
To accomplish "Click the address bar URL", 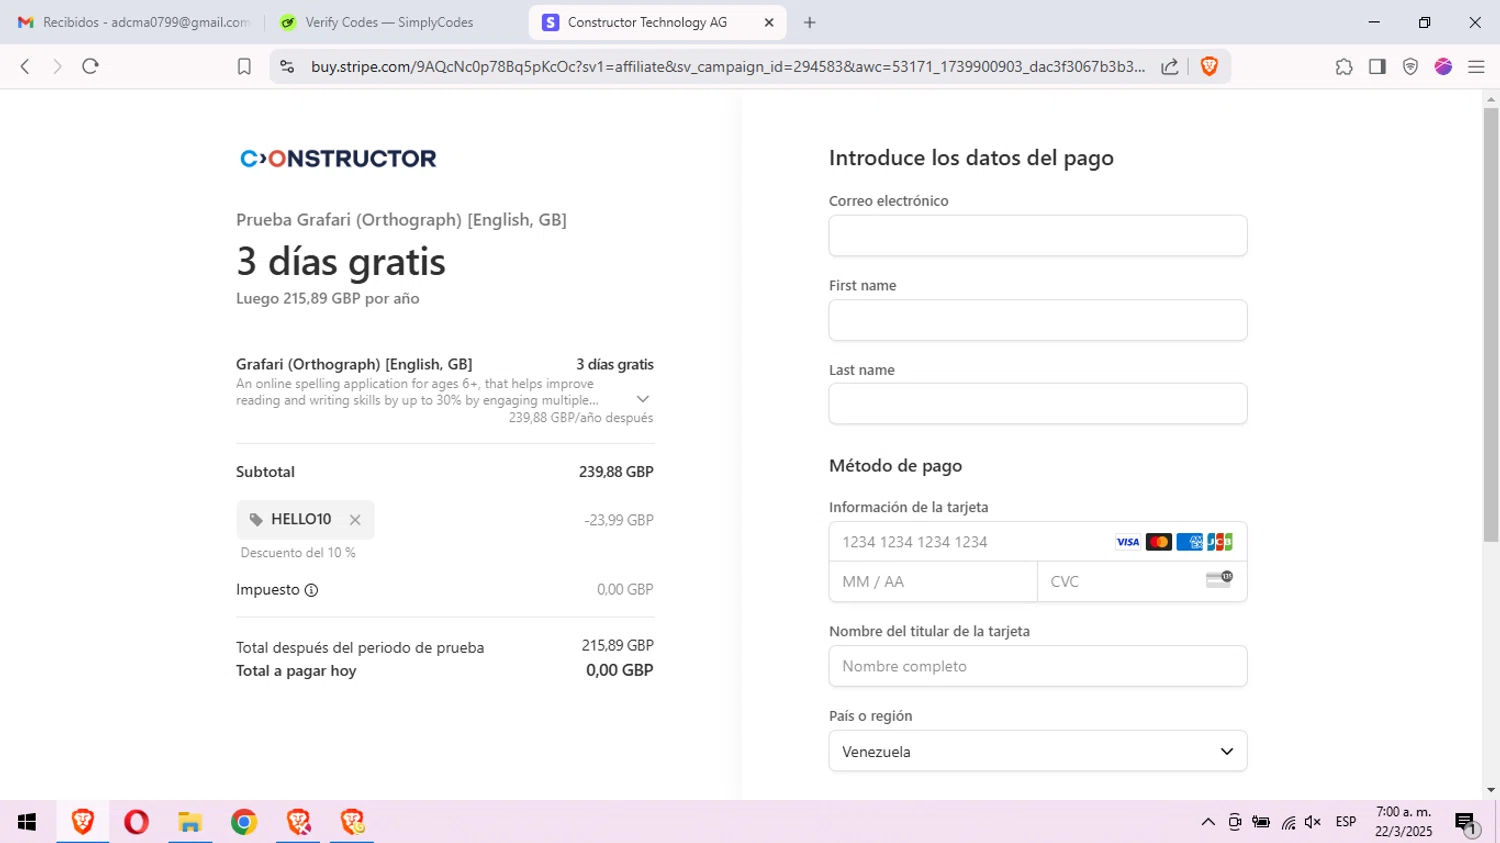I will (728, 67).
